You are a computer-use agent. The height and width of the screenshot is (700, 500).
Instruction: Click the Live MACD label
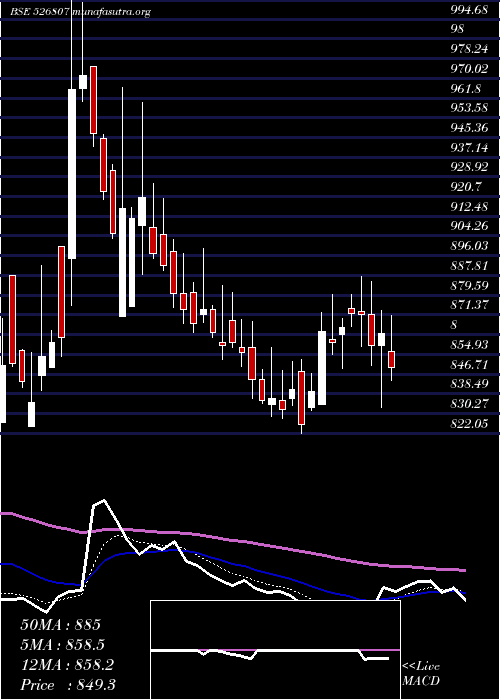click(x=421, y=674)
